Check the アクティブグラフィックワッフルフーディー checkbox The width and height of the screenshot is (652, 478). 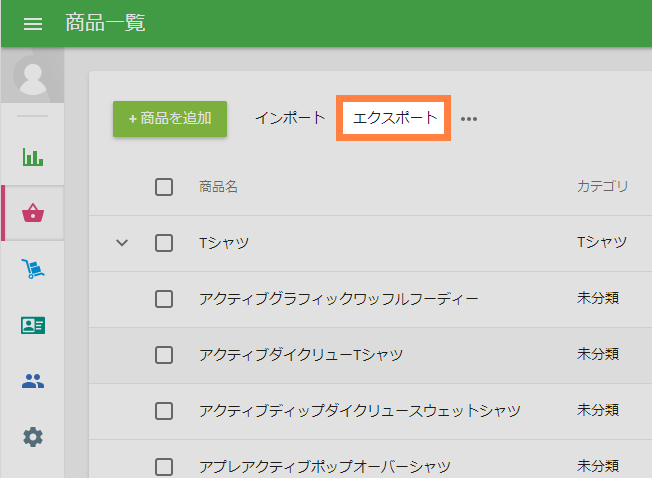[164, 299]
